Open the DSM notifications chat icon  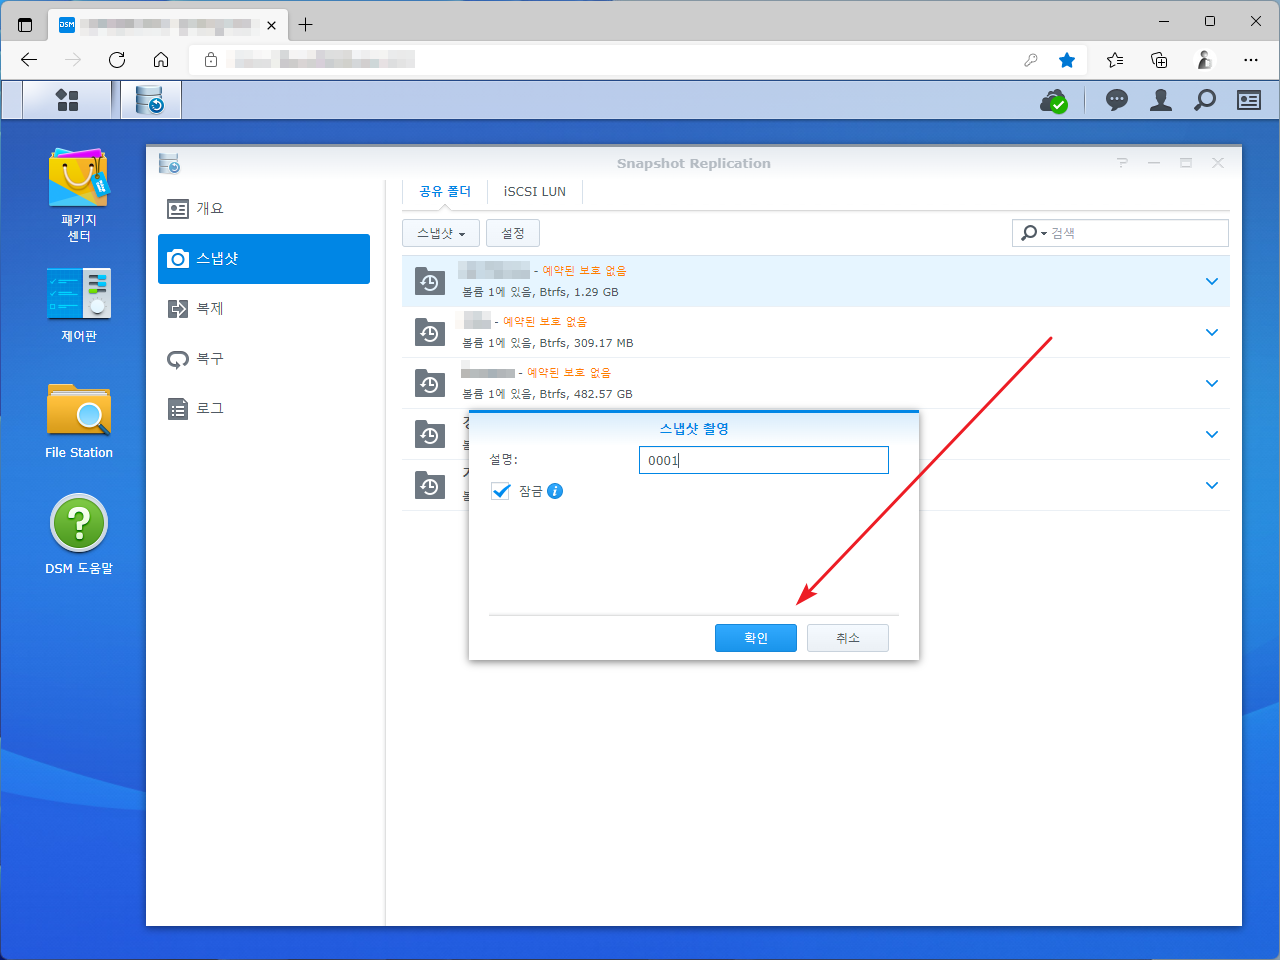pos(1117,100)
